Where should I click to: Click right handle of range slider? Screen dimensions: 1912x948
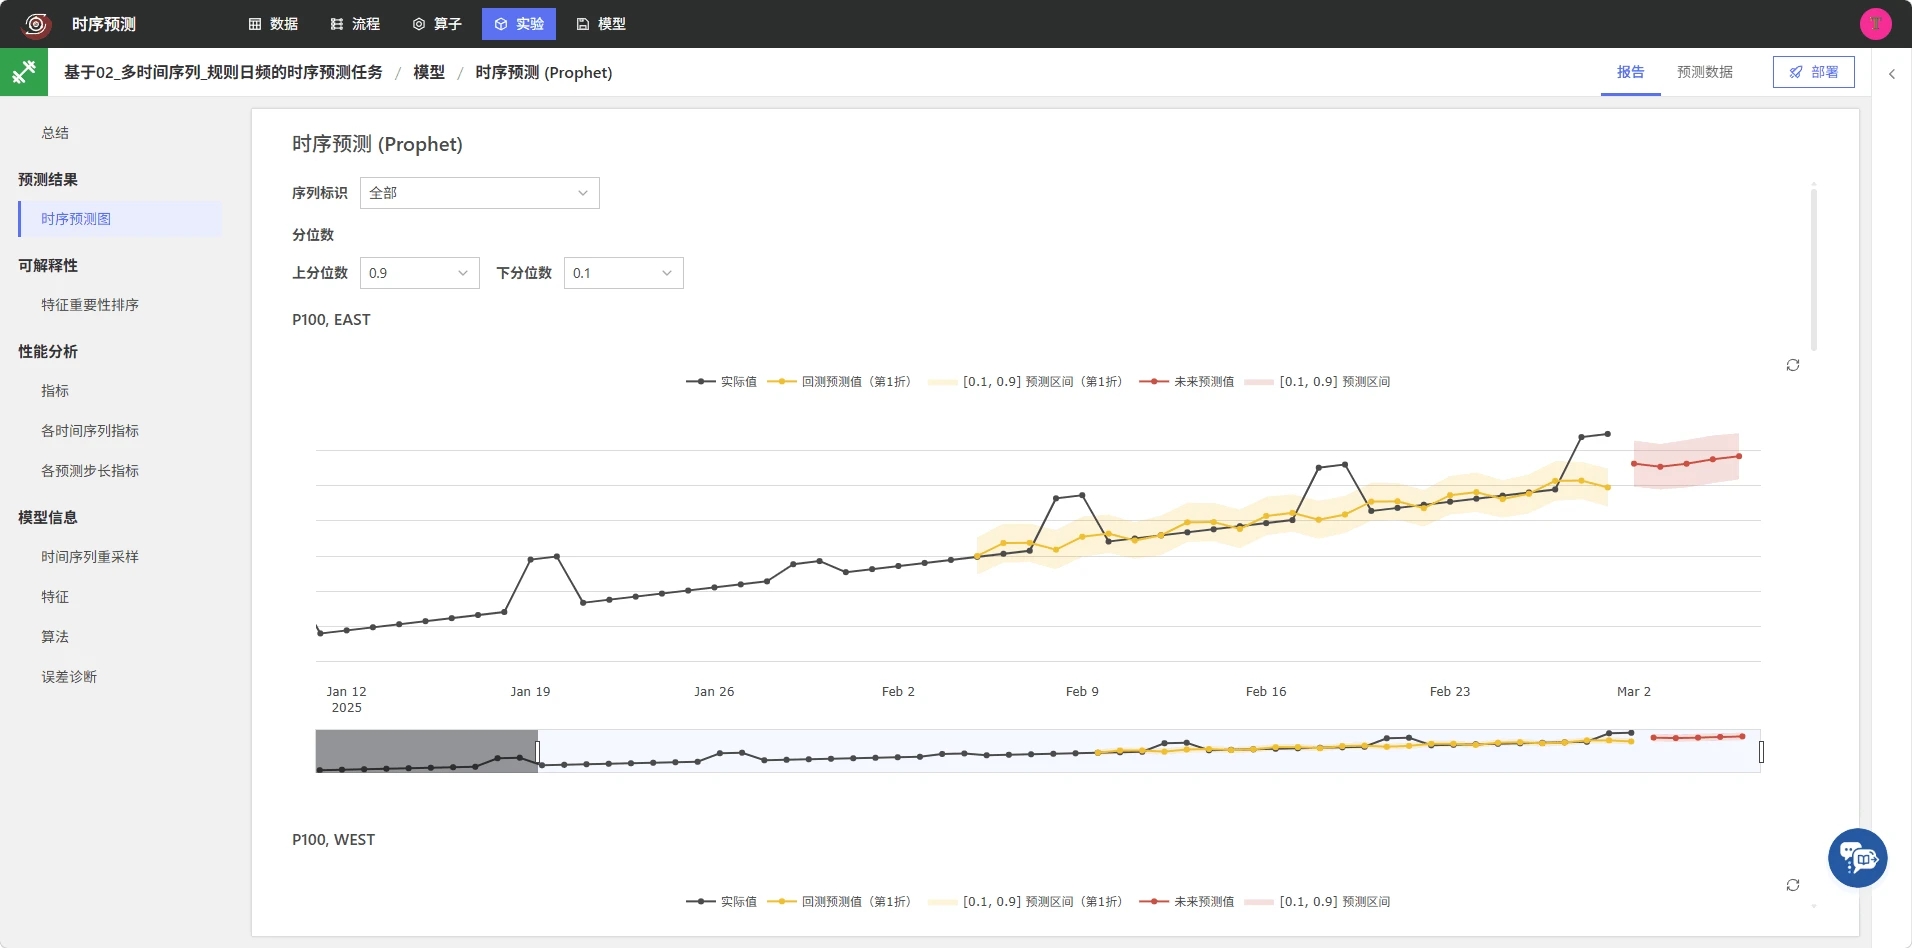(x=1761, y=751)
